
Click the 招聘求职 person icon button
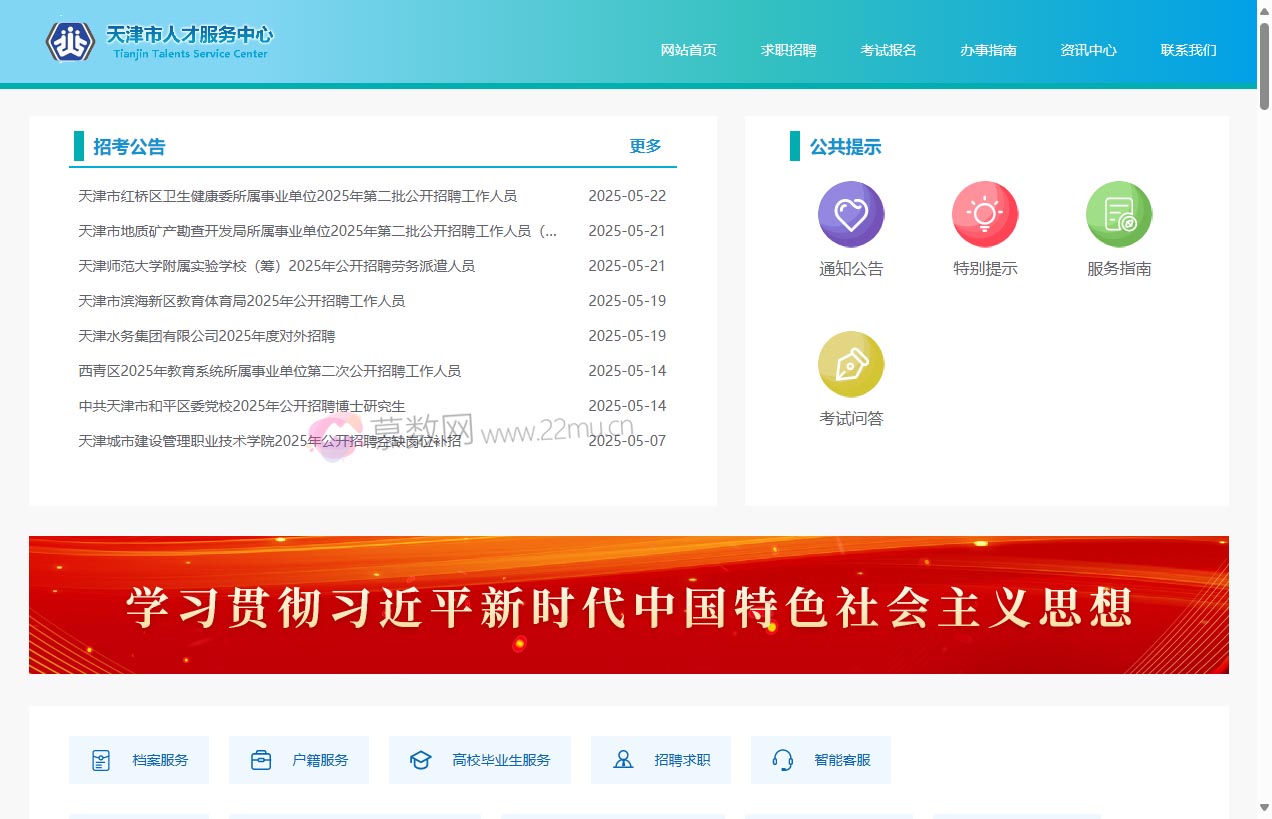click(x=661, y=760)
